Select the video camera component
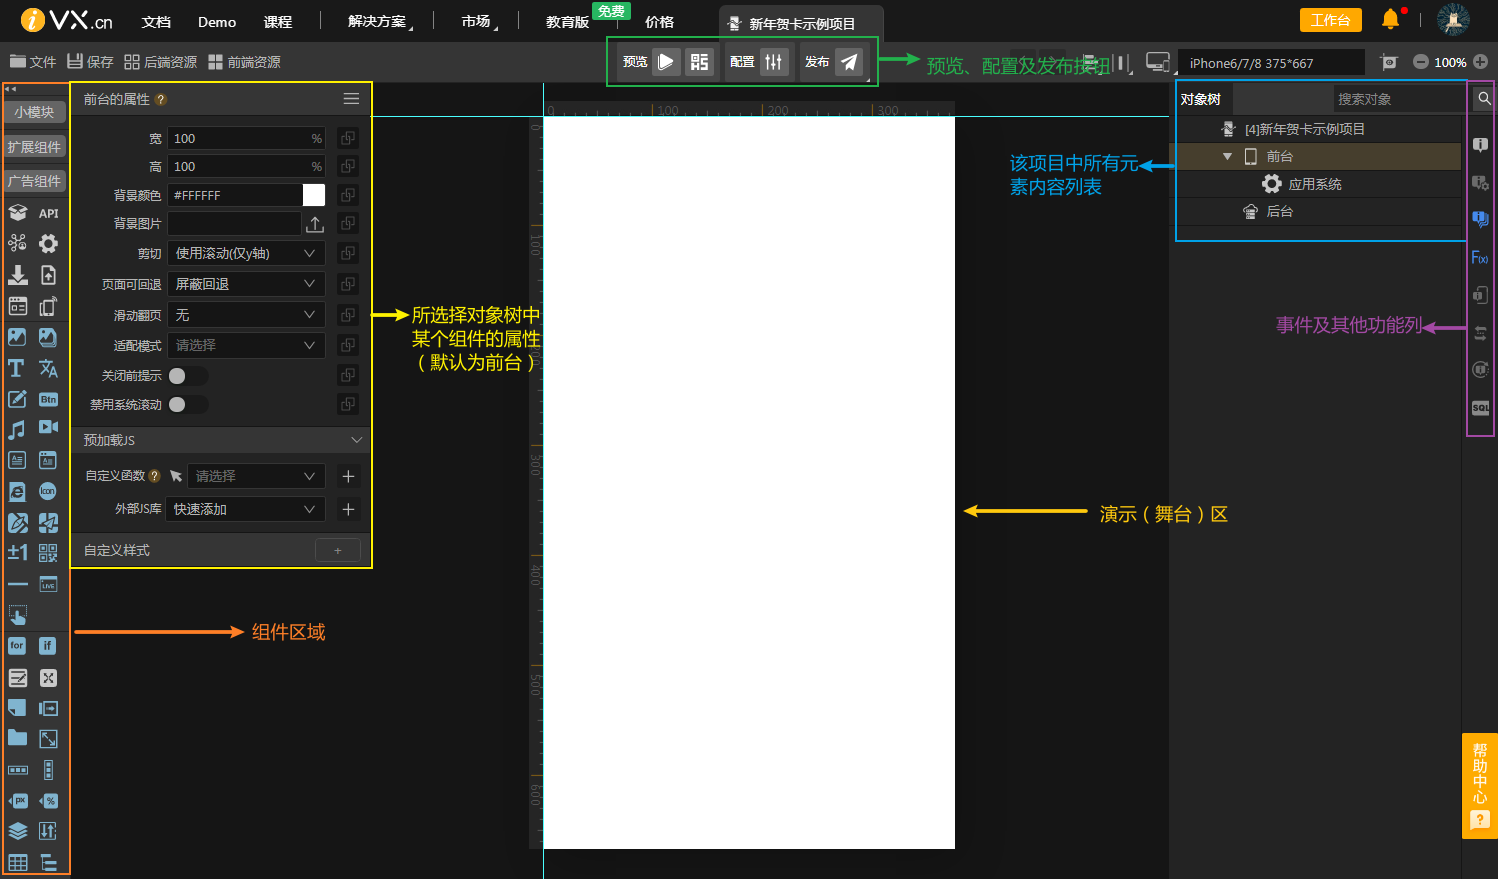Screen dimensions: 1498x879 coord(48,427)
